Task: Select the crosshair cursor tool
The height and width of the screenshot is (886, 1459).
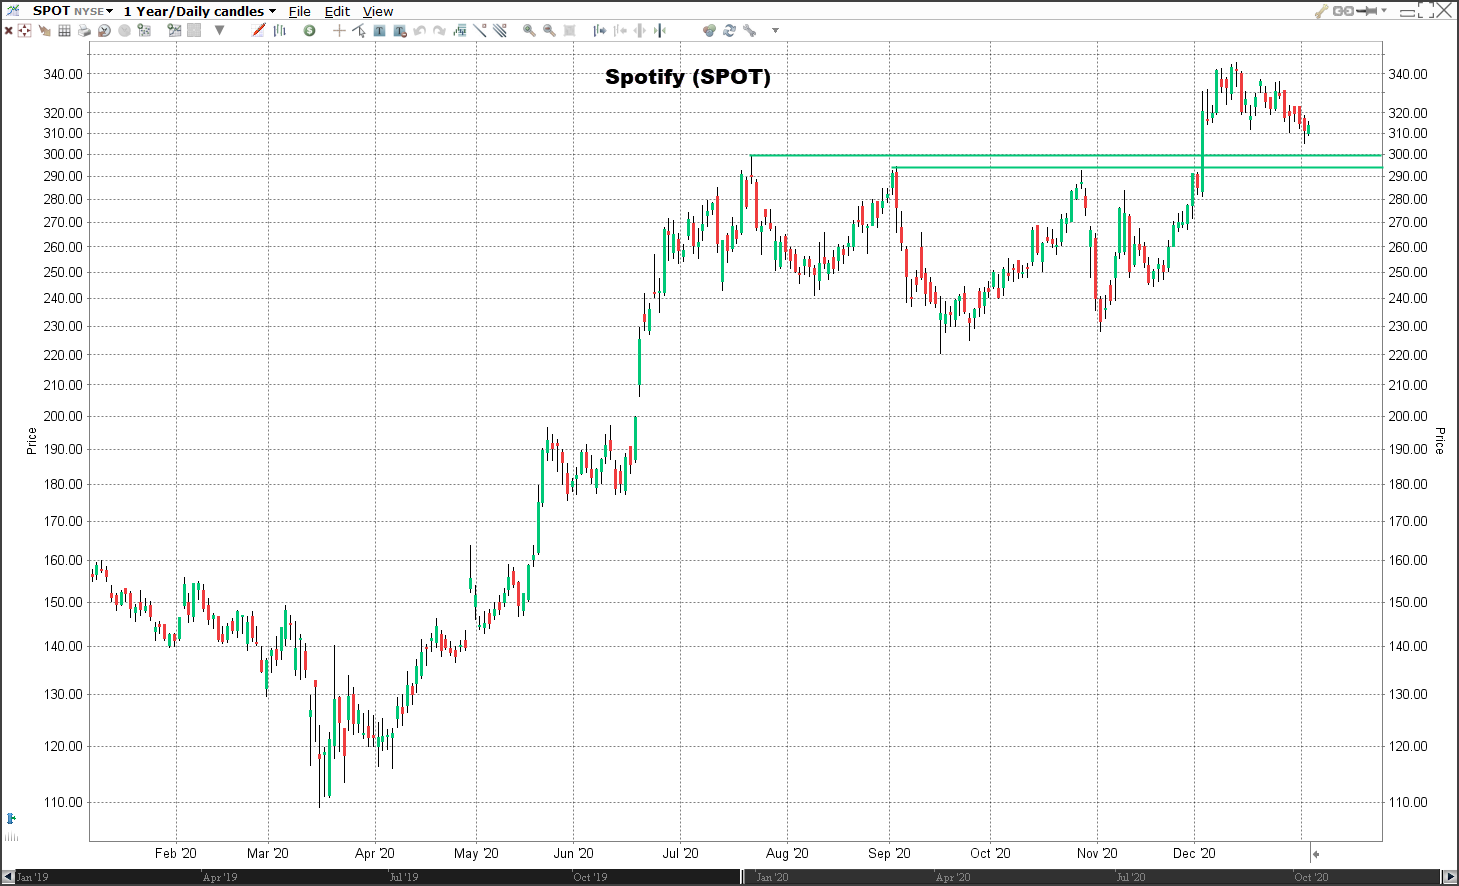Action: click(x=339, y=31)
